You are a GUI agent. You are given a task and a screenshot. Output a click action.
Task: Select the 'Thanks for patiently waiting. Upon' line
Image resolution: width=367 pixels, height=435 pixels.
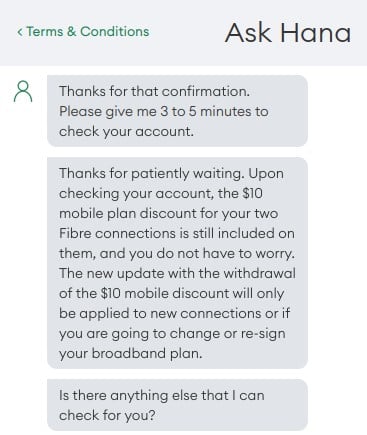point(171,173)
